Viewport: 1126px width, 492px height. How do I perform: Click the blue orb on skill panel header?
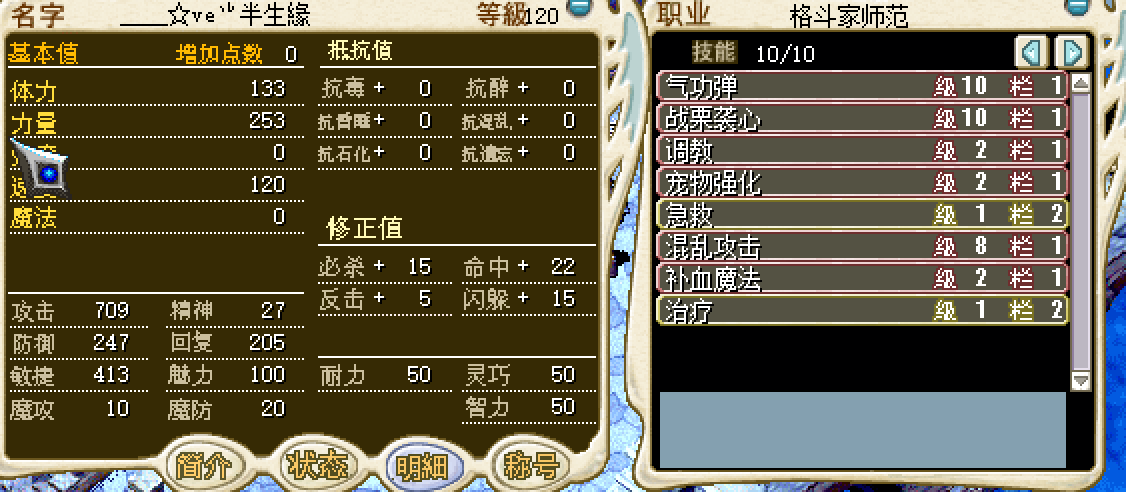pyautogui.click(x=1077, y=6)
